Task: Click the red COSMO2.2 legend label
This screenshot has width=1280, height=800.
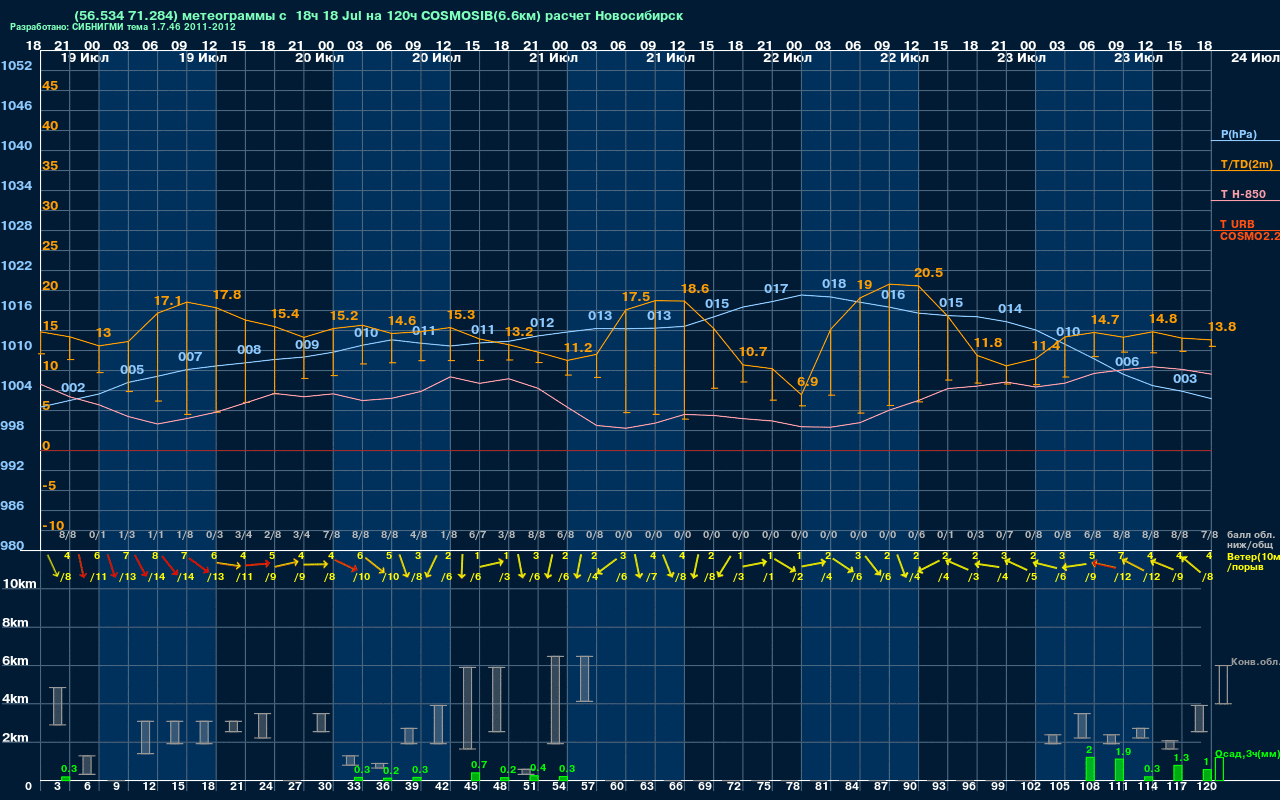Action: [x=1250, y=235]
